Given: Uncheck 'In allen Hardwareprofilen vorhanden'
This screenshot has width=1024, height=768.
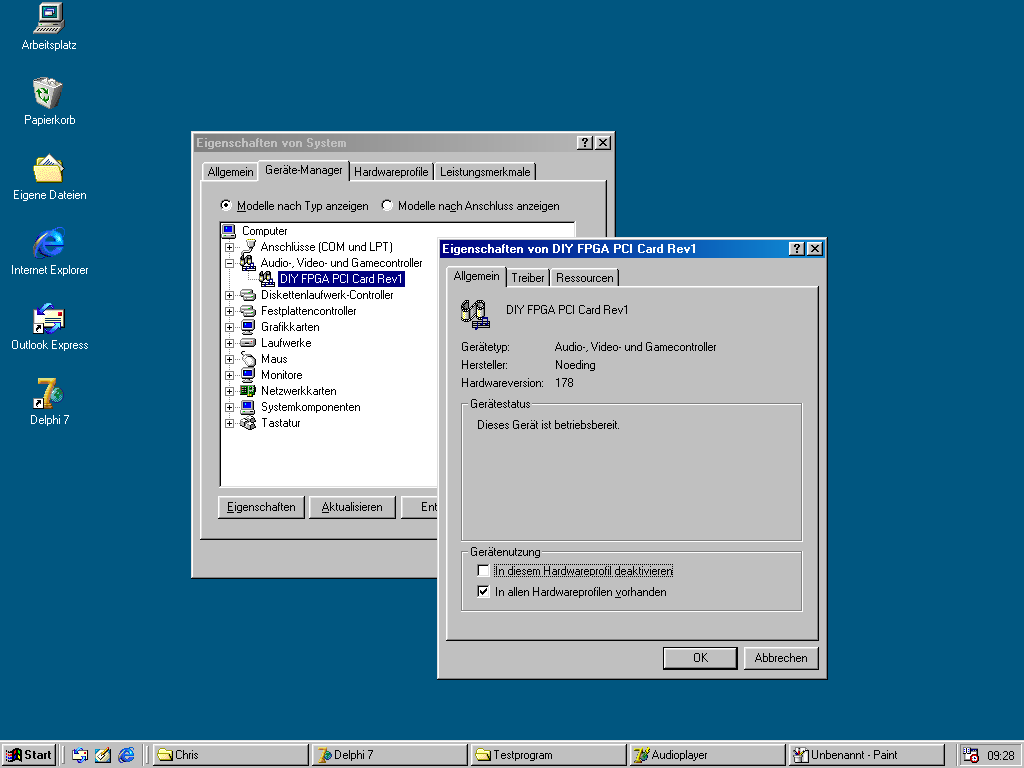Looking at the screenshot, I should coord(484,592).
